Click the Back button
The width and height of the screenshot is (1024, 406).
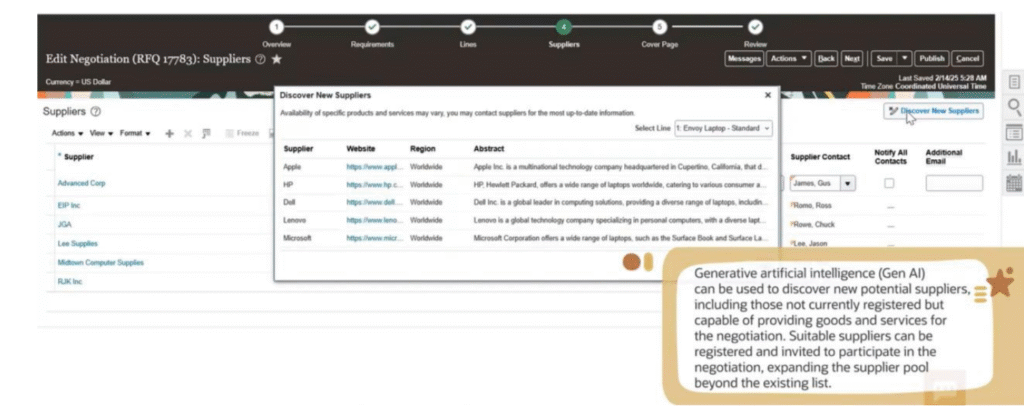pos(827,59)
